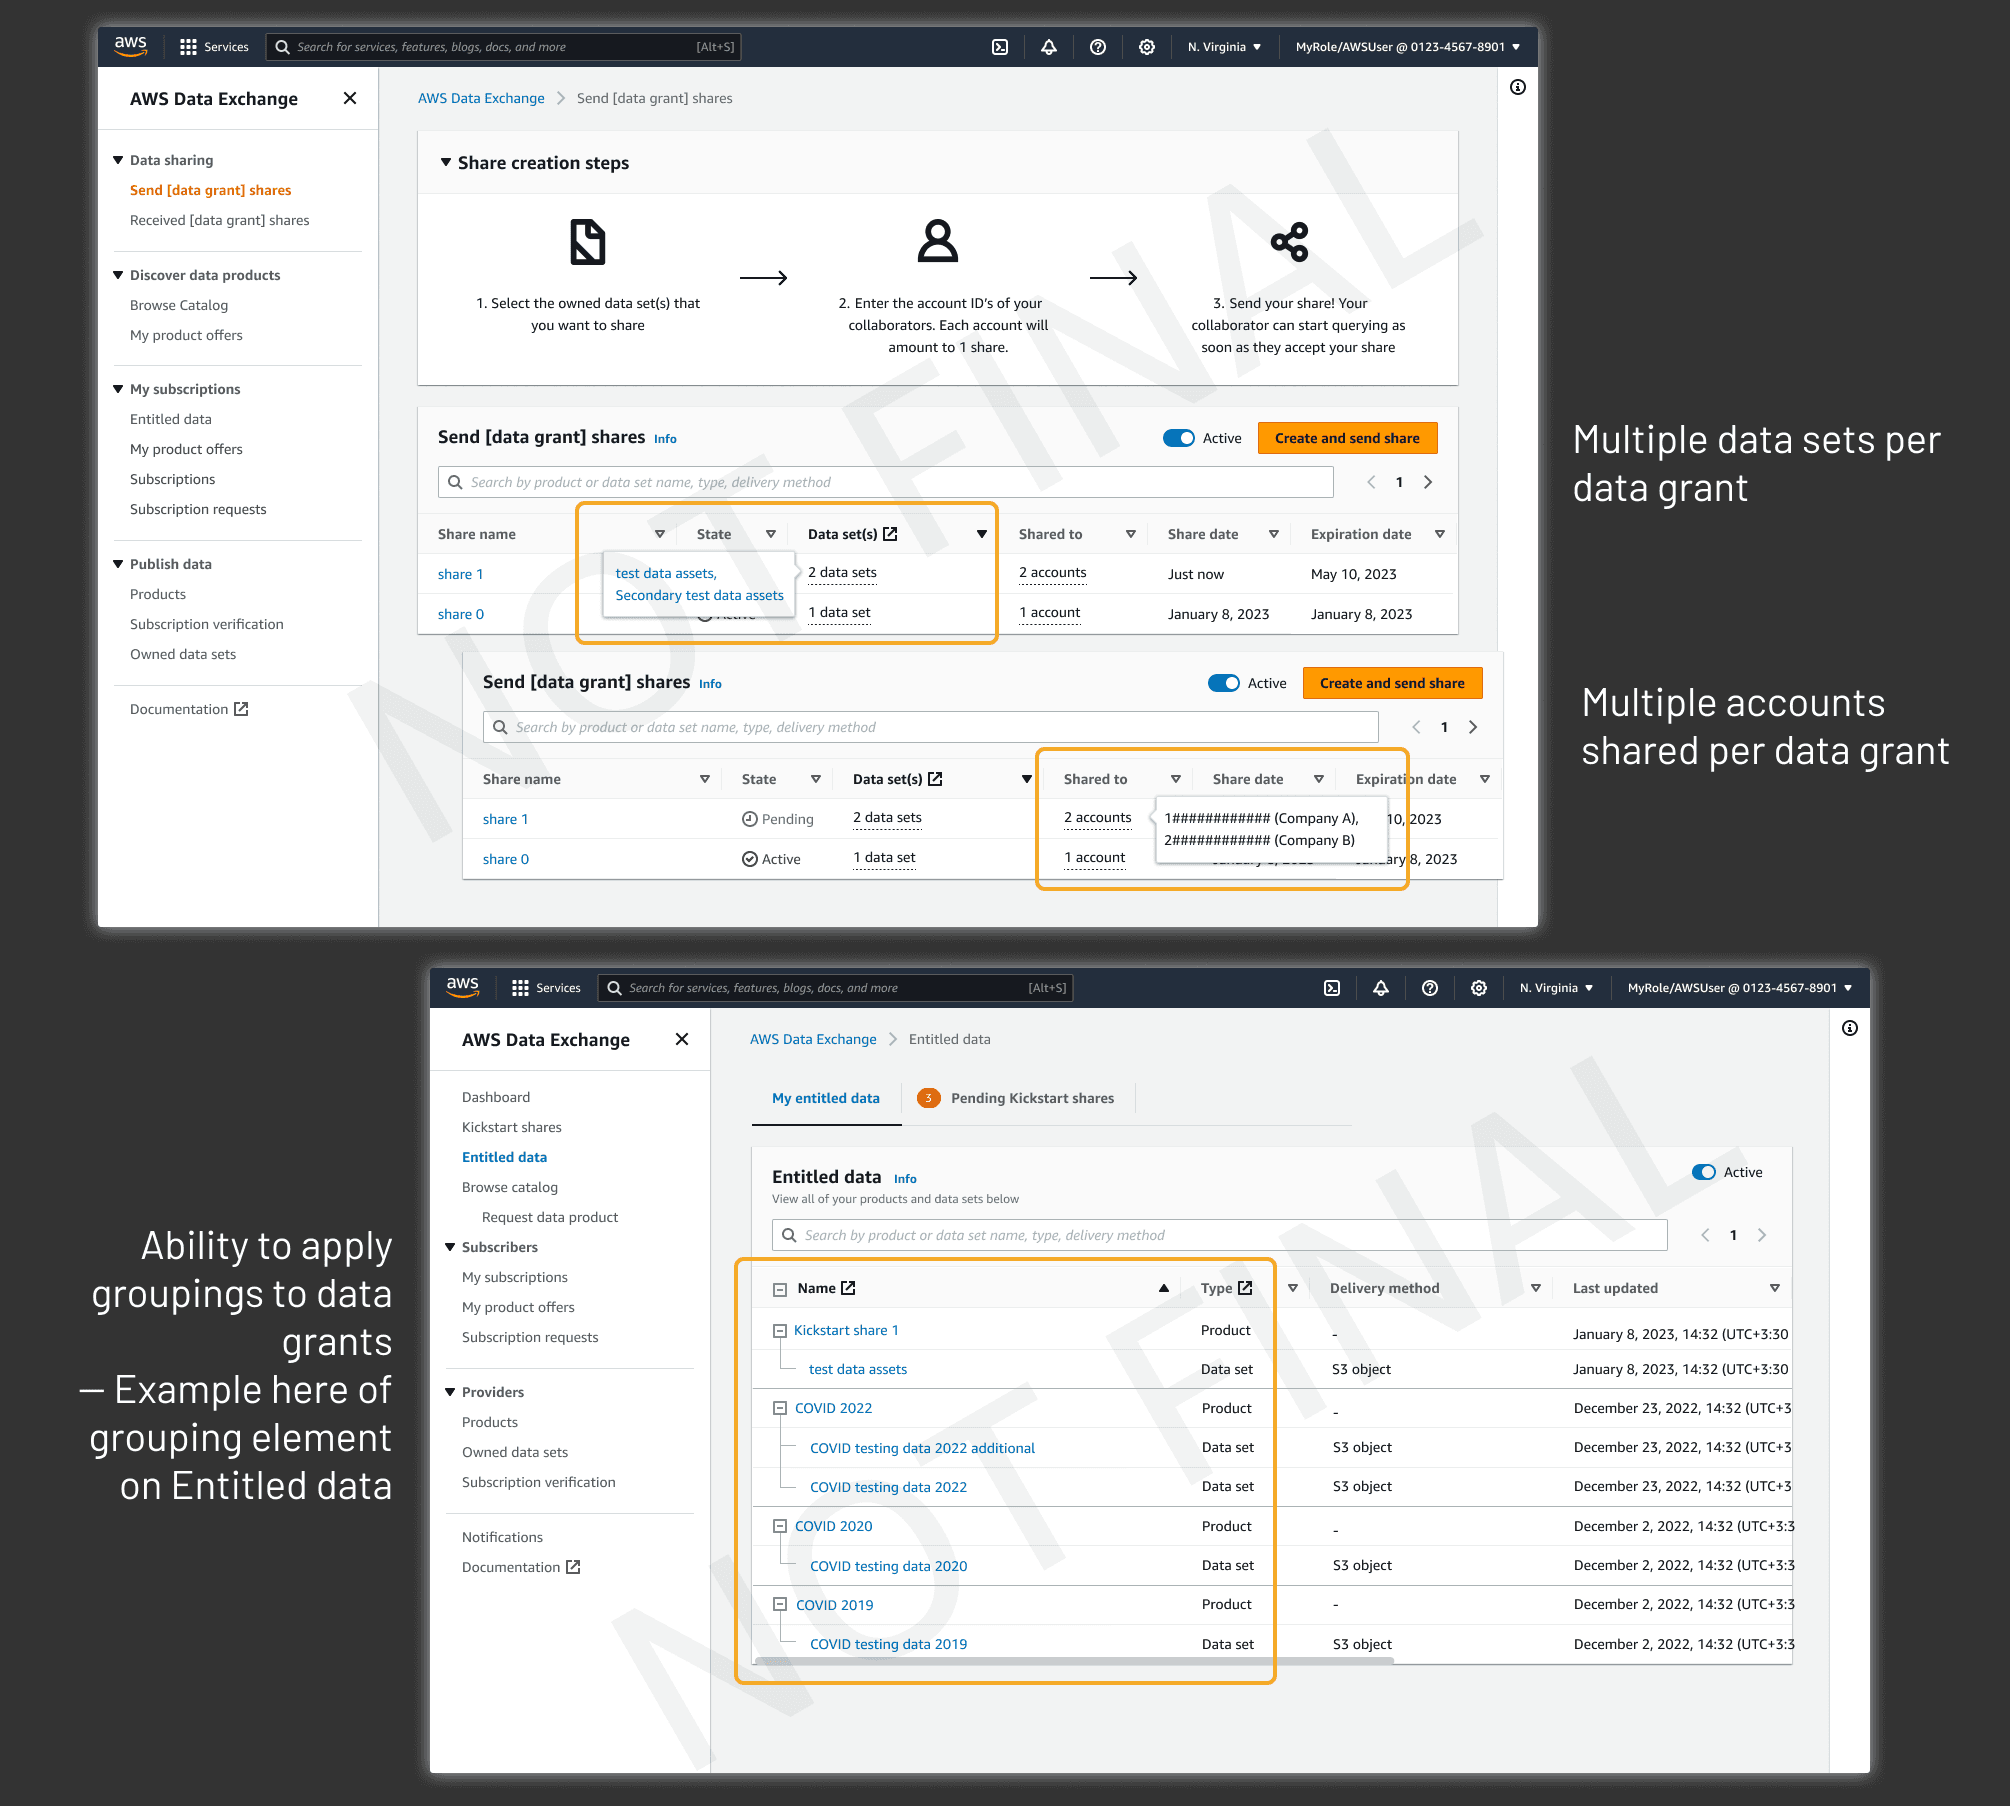
Task: Open the Services grid in the top console window
Action: coord(188,47)
